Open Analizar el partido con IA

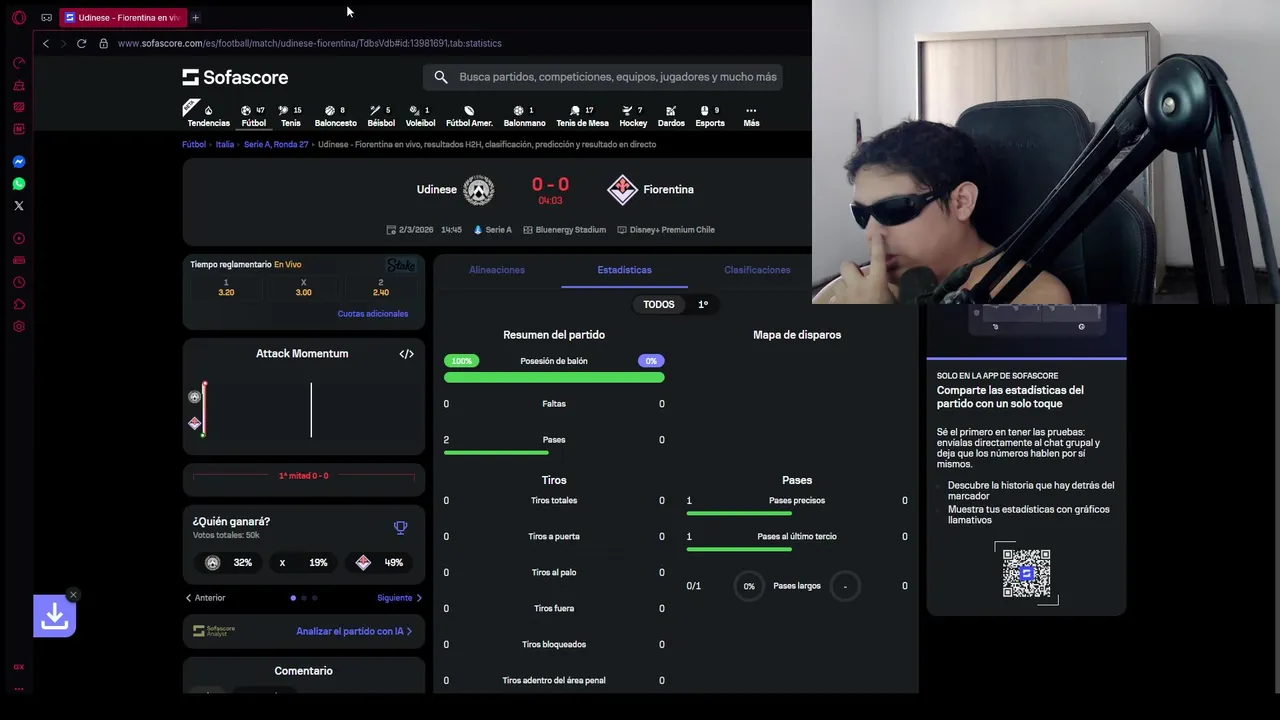(x=354, y=631)
